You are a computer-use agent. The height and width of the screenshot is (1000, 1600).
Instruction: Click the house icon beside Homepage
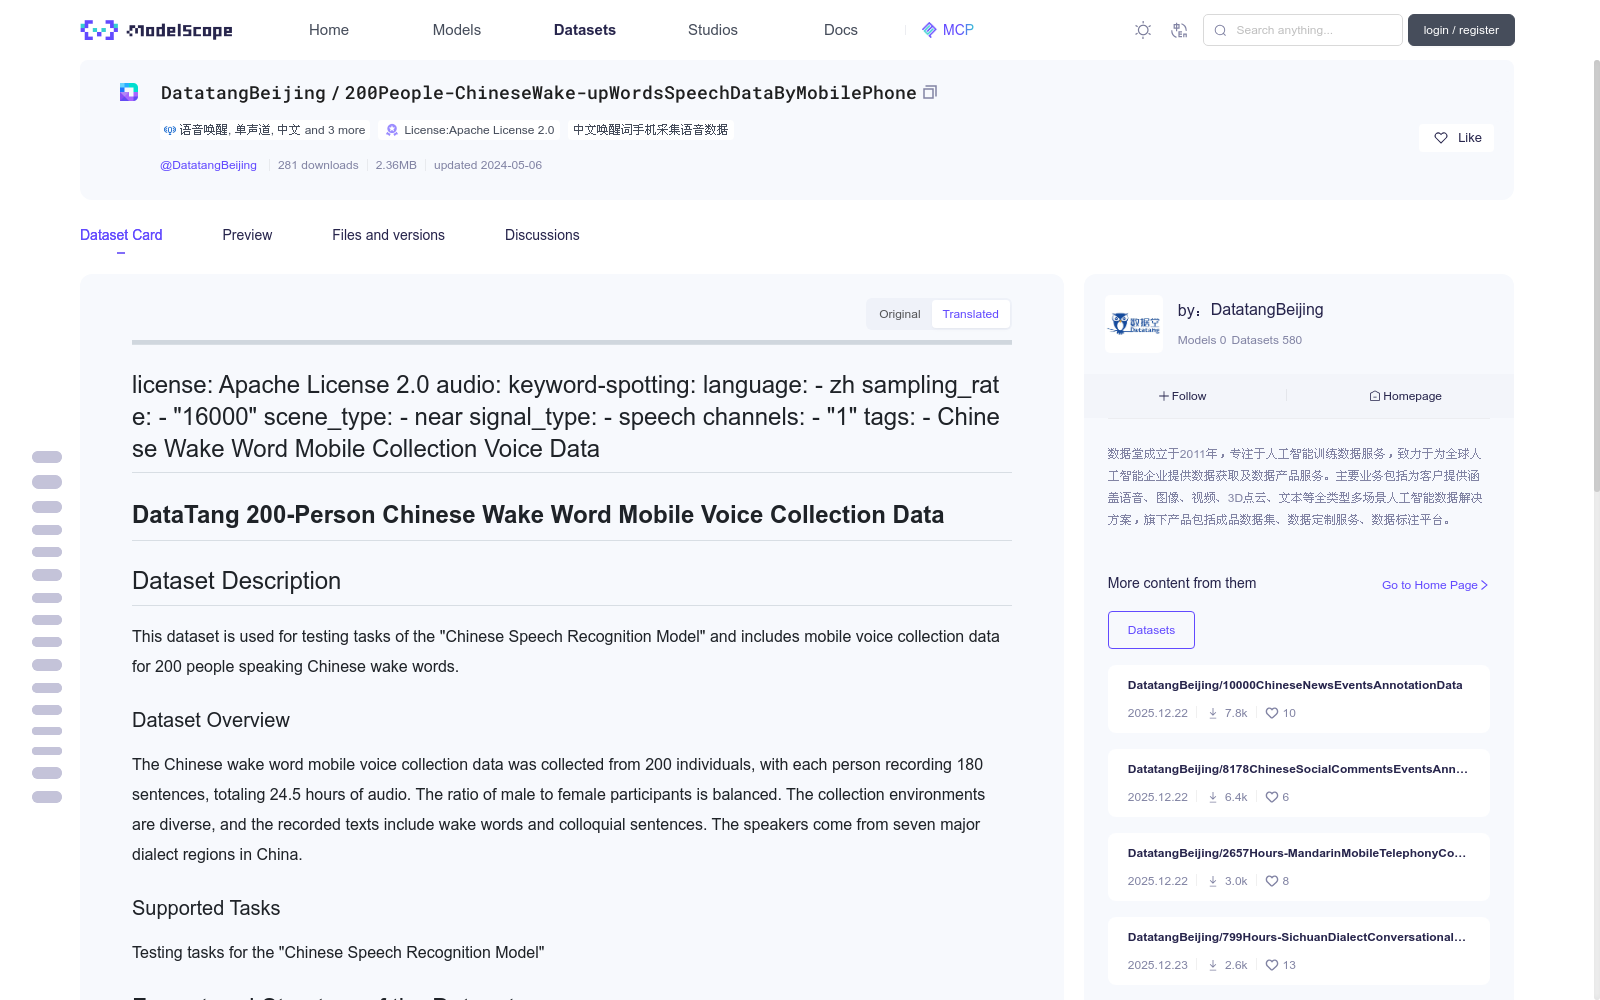(x=1375, y=396)
